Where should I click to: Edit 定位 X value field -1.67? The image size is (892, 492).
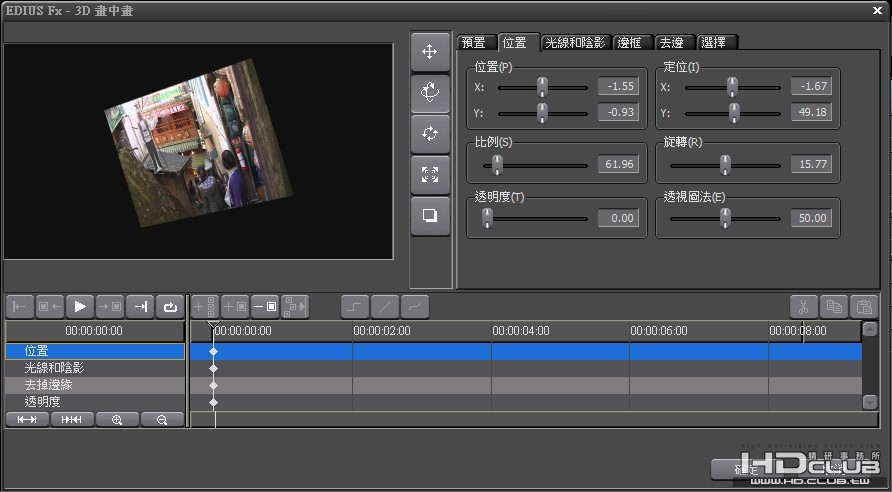coord(811,86)
